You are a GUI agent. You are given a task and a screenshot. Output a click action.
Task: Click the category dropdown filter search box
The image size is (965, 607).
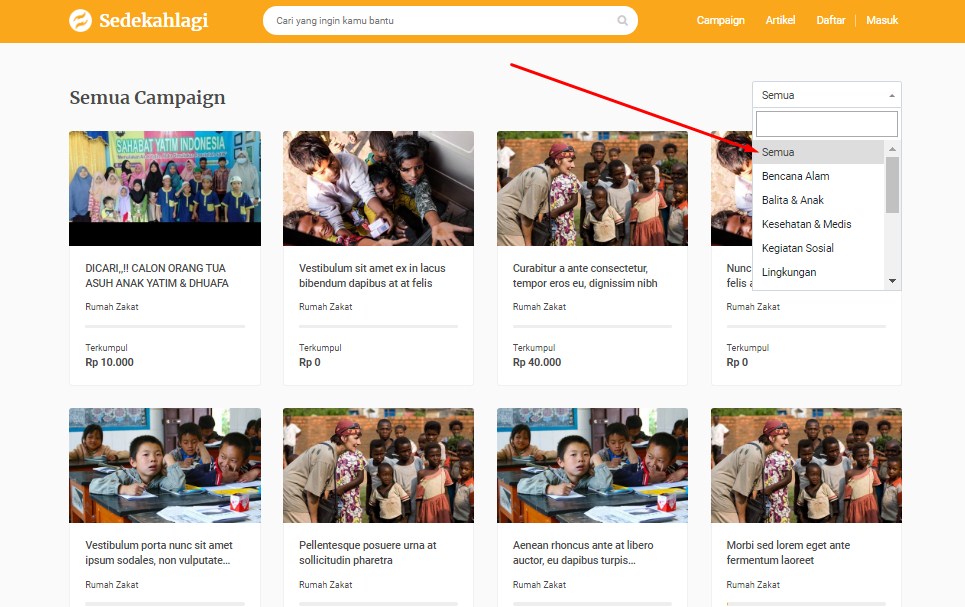tap(827, 124)
